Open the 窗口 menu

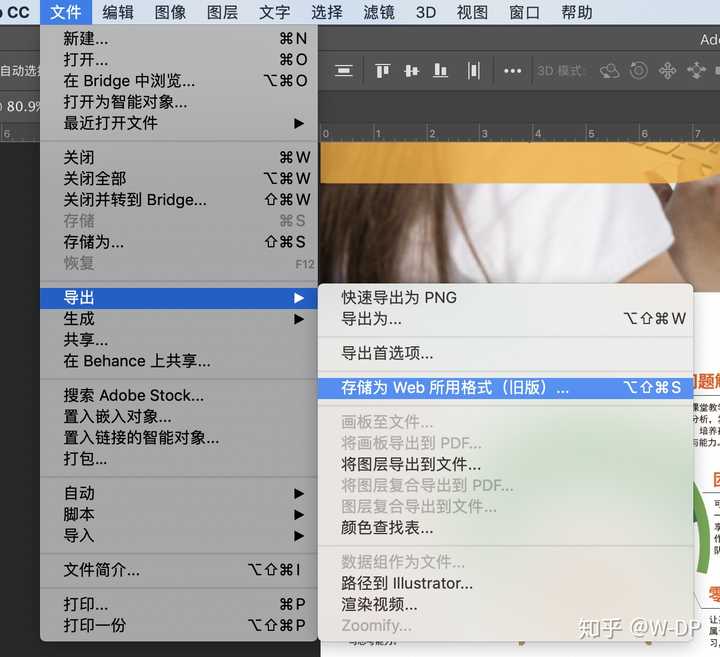point(524,12)
